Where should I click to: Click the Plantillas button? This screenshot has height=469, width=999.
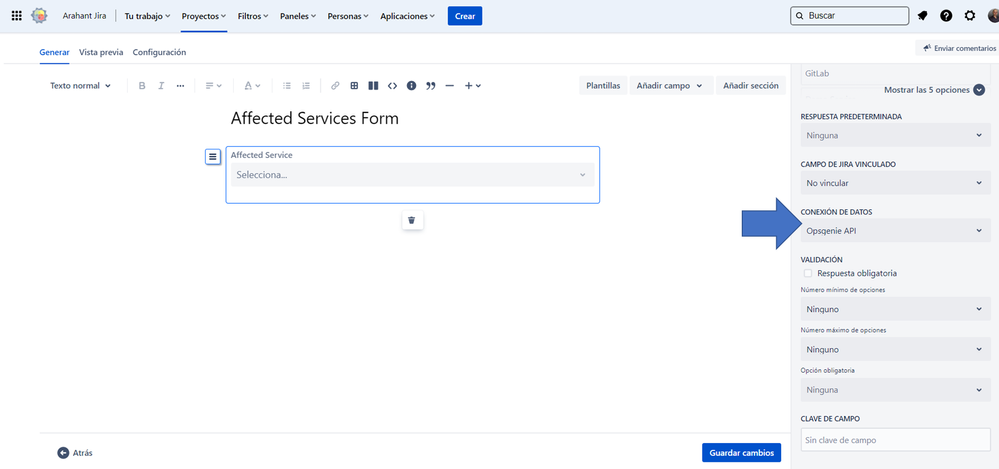(603, 85)
